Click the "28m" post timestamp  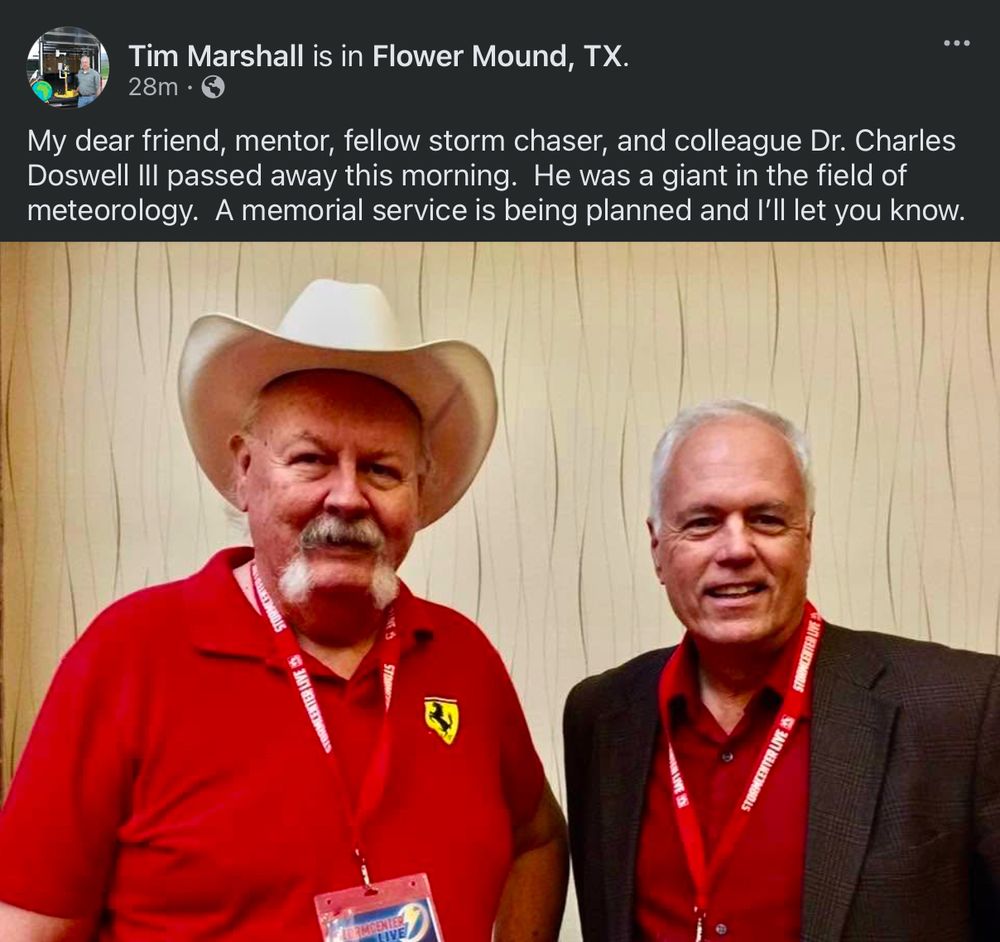[x=153, y=87]
